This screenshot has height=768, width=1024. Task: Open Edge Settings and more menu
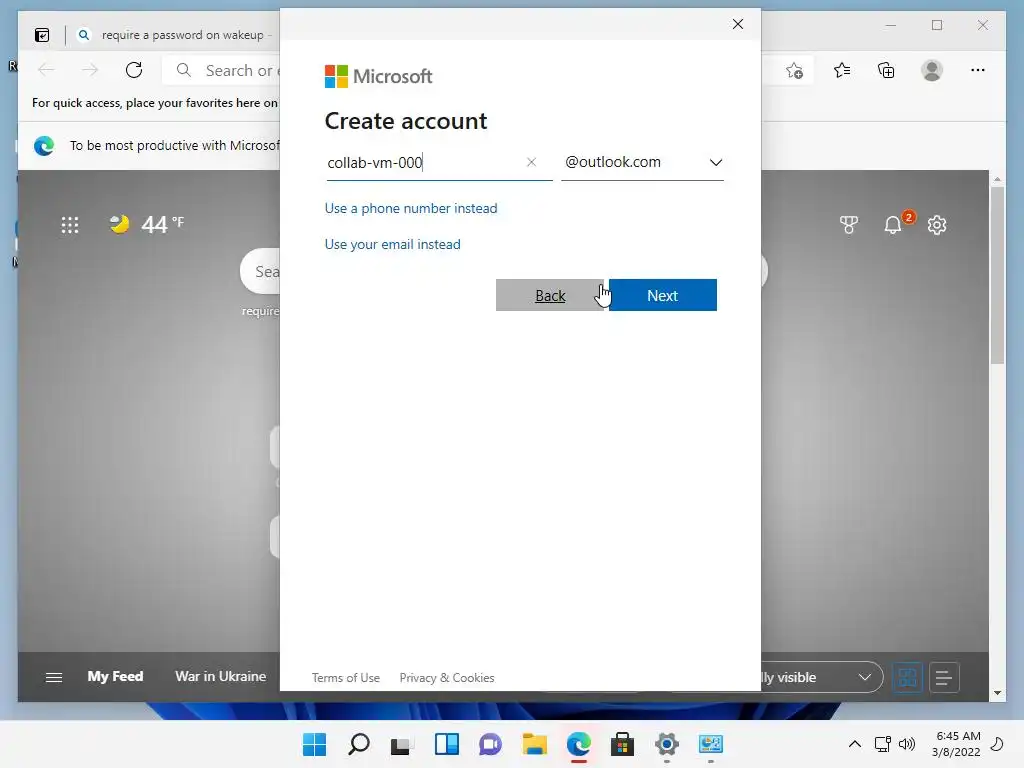tap(978, 70)
